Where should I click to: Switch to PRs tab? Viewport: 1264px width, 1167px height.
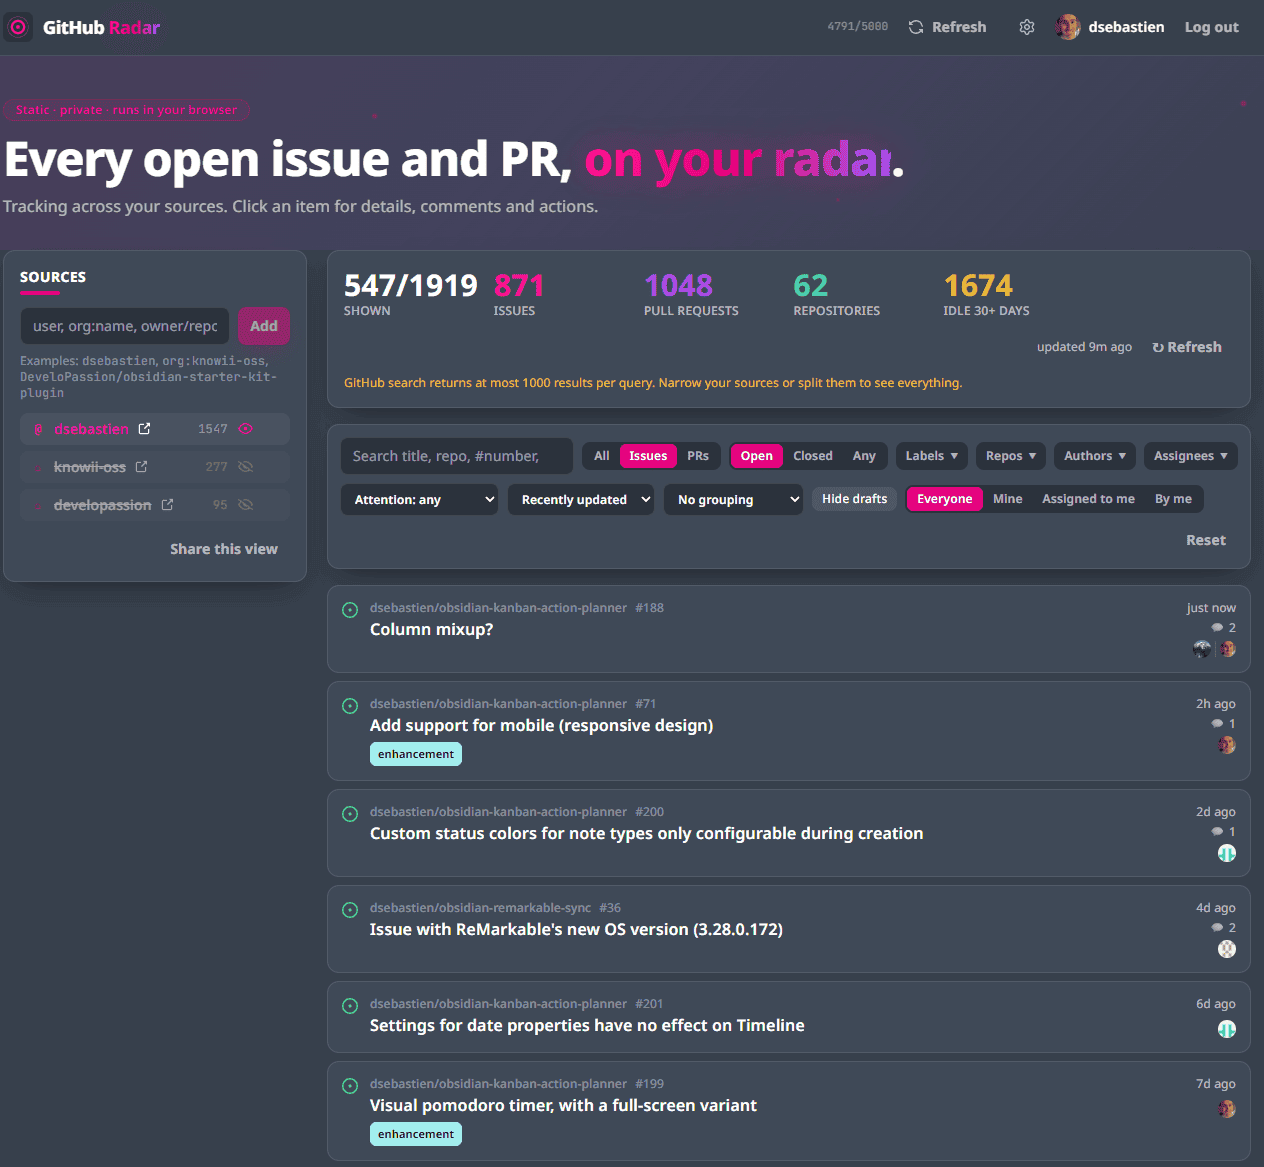pos(698,456)
